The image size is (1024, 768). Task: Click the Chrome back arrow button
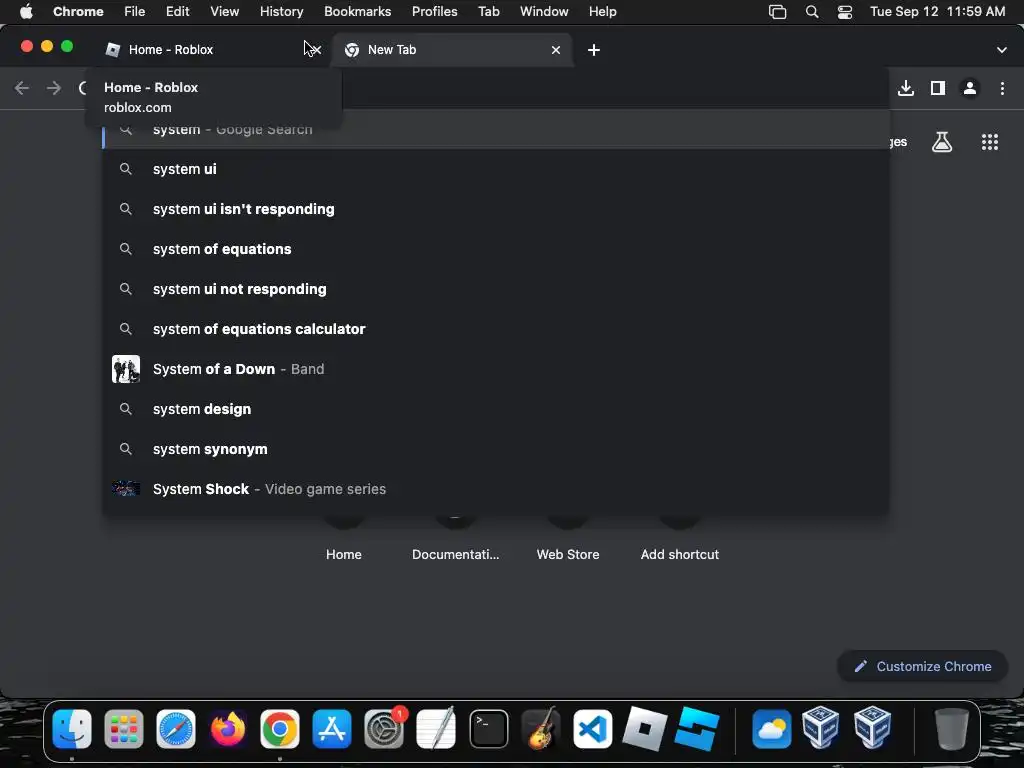22,88
